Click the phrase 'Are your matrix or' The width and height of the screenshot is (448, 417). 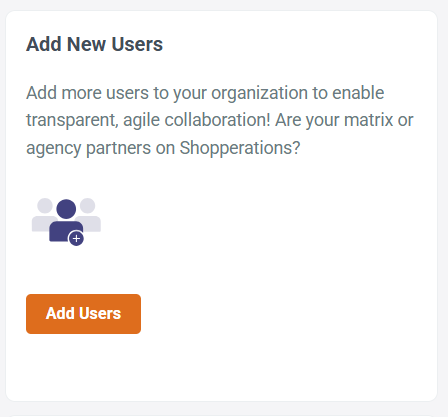tap(344, 120)
